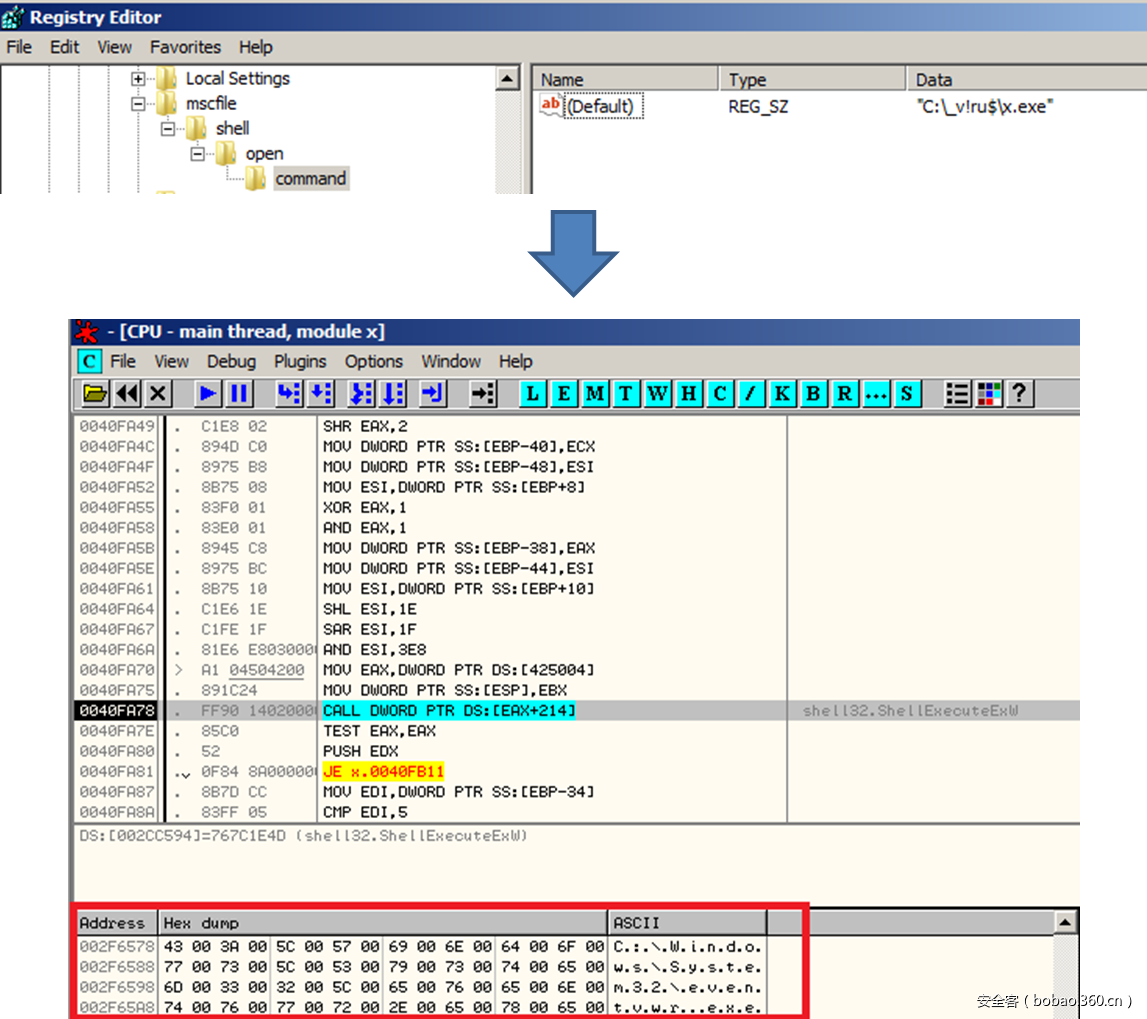This screenshot has height=1019, width=1147.
Task: Click the Data column header
Action: pyautogui.click(x=934, y=80)
